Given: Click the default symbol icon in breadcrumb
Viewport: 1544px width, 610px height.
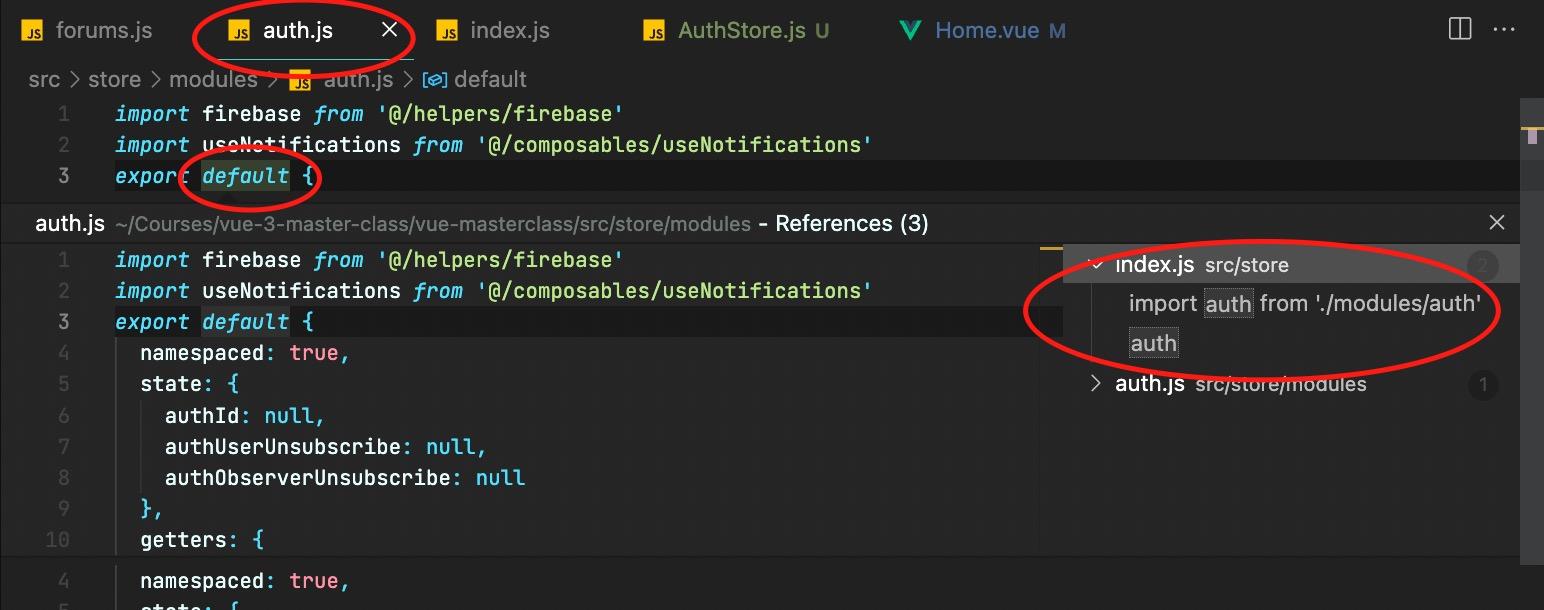Looking at the screenshot, I should pyautogui.click(x=434, y=80).
